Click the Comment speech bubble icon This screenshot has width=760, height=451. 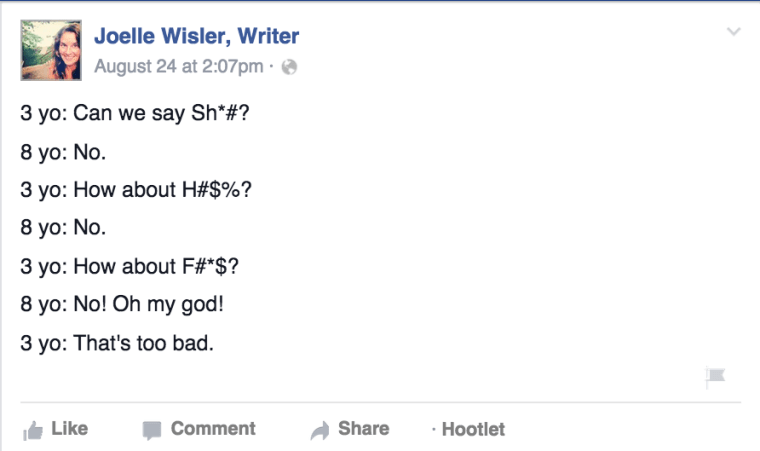pyautogui.click(x=152, y=430)
